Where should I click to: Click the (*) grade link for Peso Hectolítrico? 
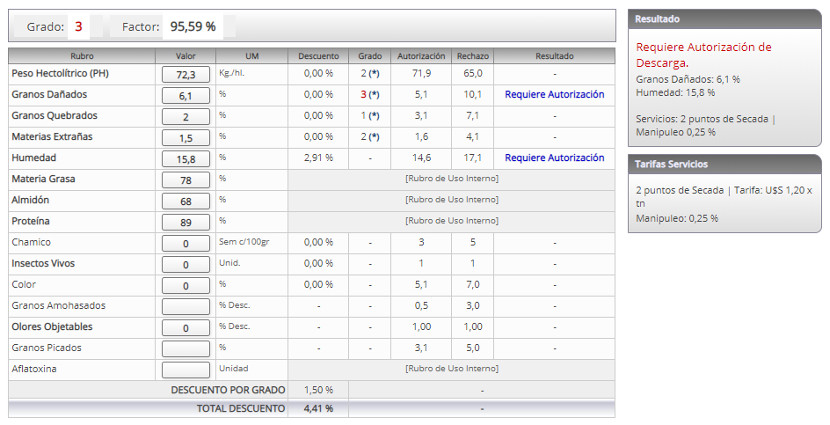click(x=374, y=74)
